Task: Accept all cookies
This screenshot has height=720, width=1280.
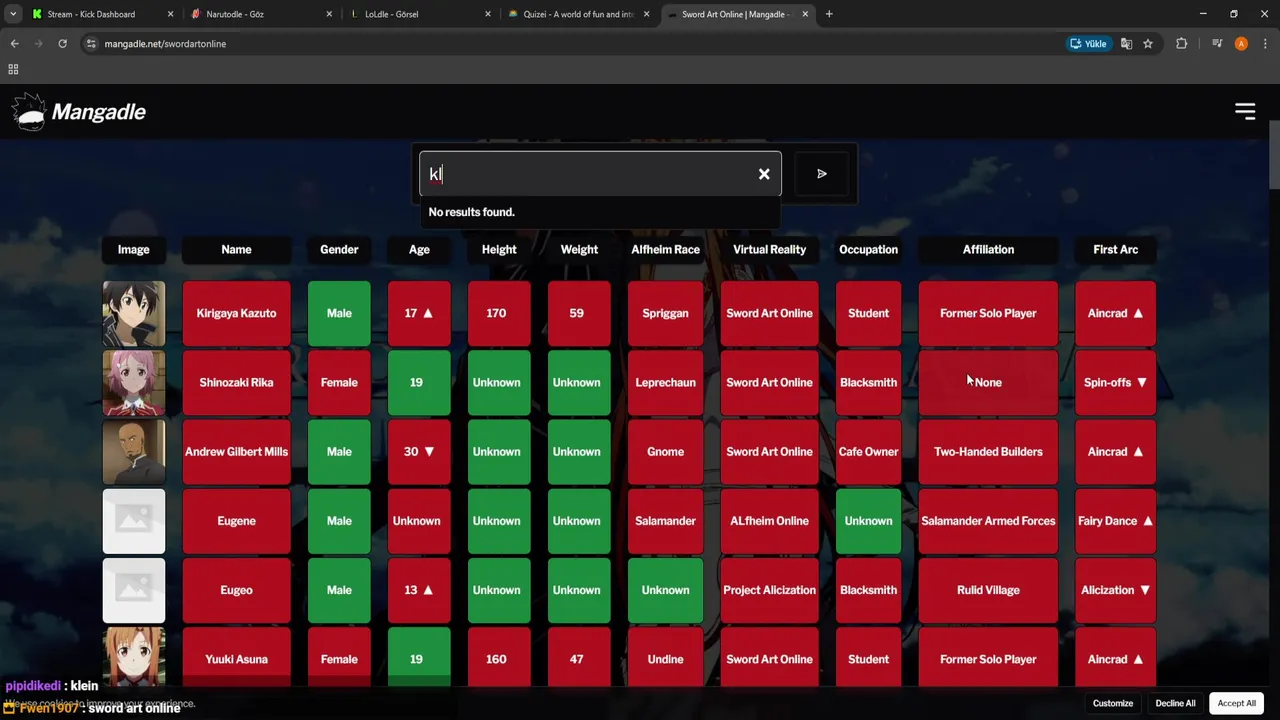Action: (x=1236, y=703)
